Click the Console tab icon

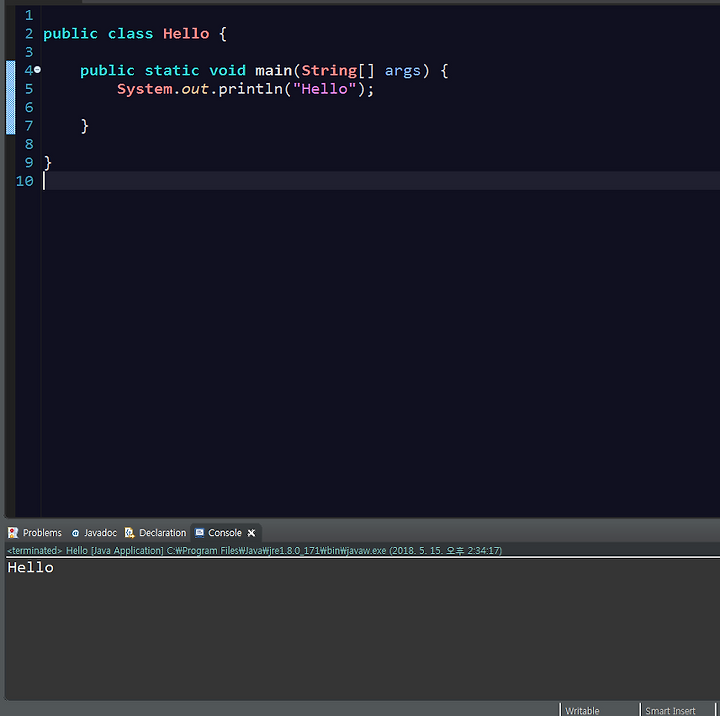(x=199, y=533)
